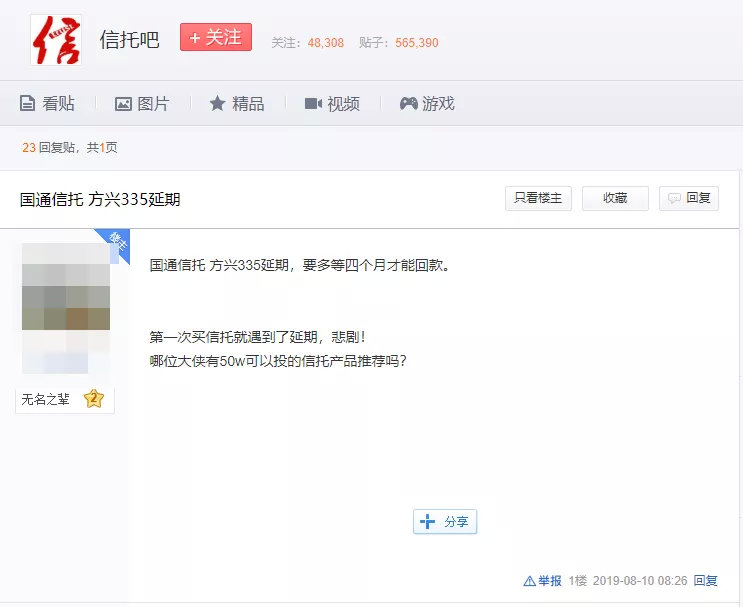Switch to the 图片 tab
743x607 pixels.
[142, 103]
